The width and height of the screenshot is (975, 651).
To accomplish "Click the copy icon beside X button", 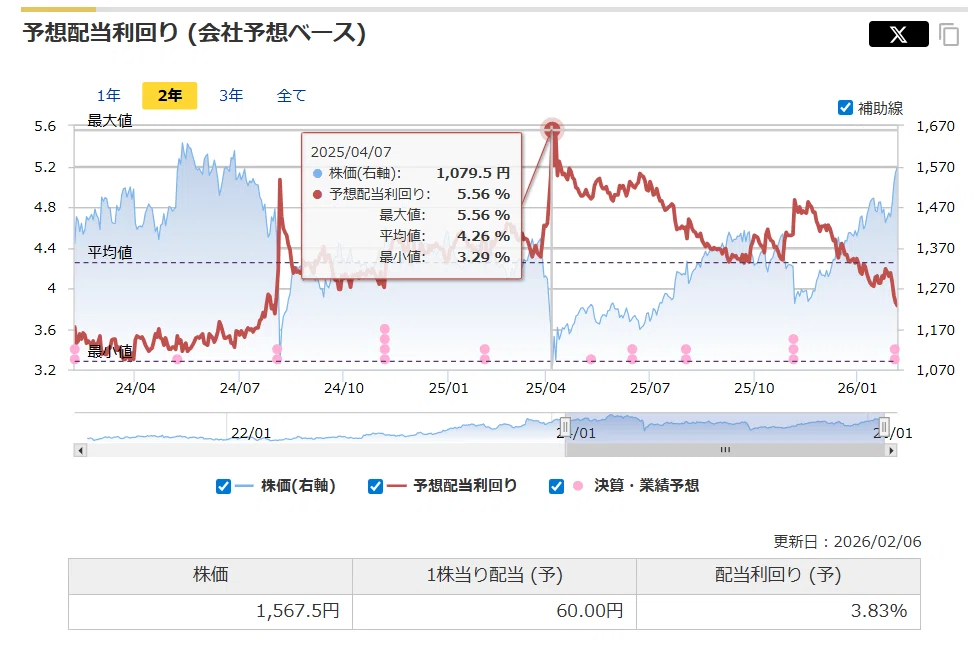I will 949,34.
